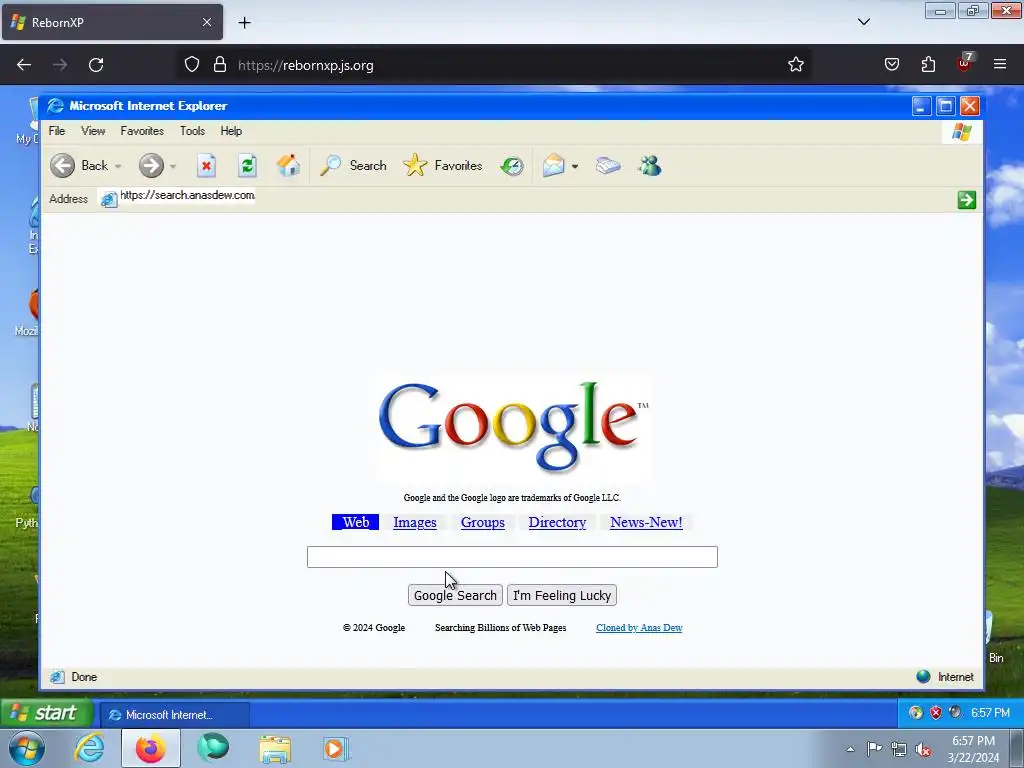Viewport: 1024px width, 768px height.
Task: Open the Windows 7 Start orb
Action: tap(27, 748)
